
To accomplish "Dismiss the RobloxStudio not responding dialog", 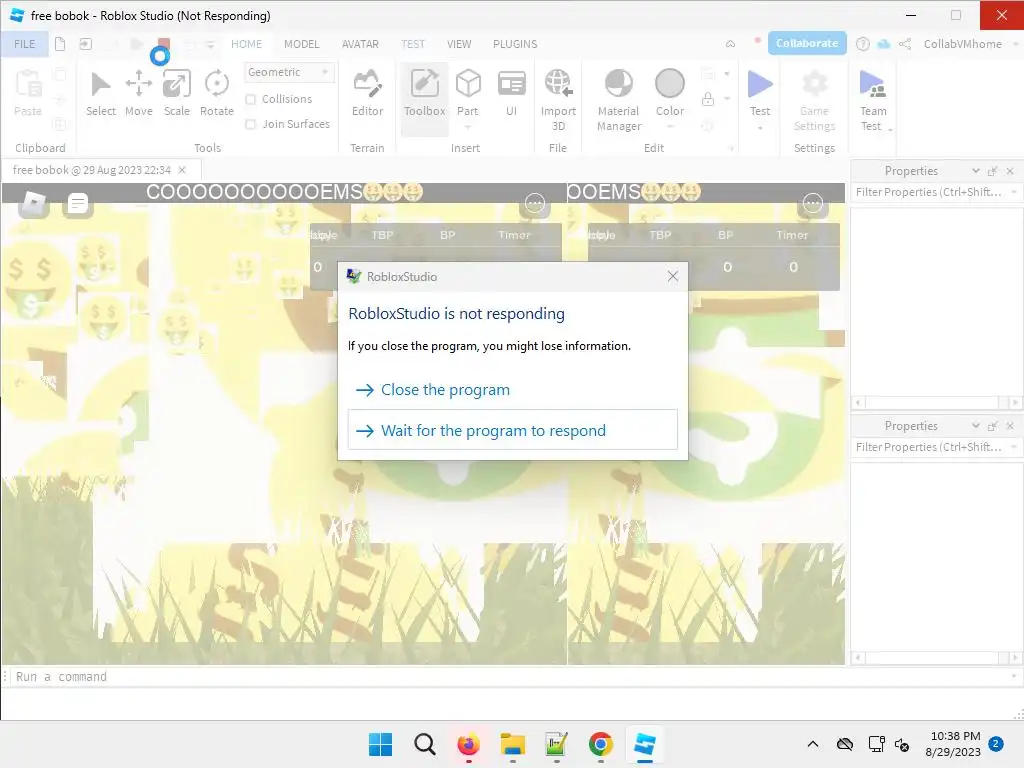I will [x=673, y=276].
